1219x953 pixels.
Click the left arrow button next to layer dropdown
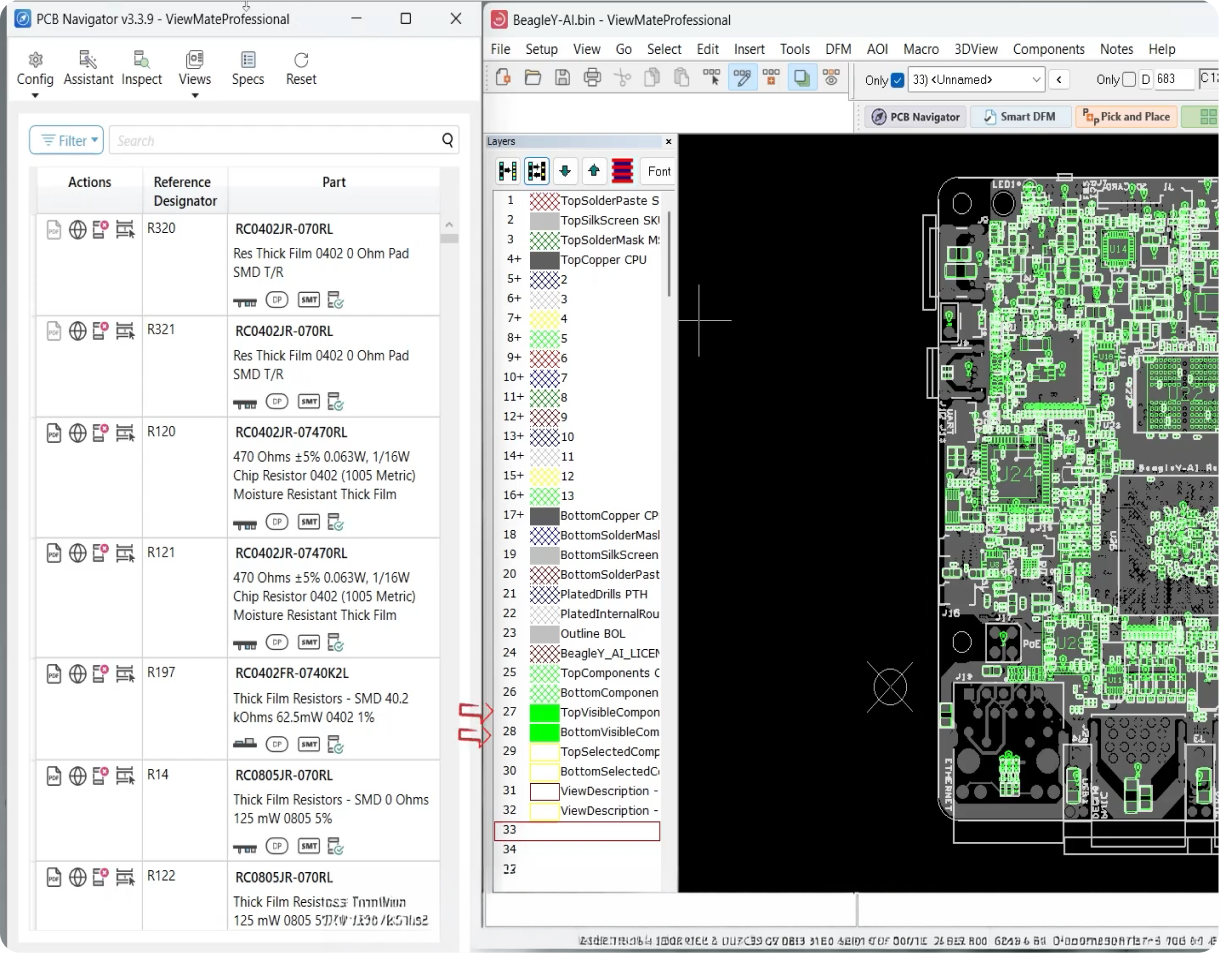click(x=1059, y=80)
